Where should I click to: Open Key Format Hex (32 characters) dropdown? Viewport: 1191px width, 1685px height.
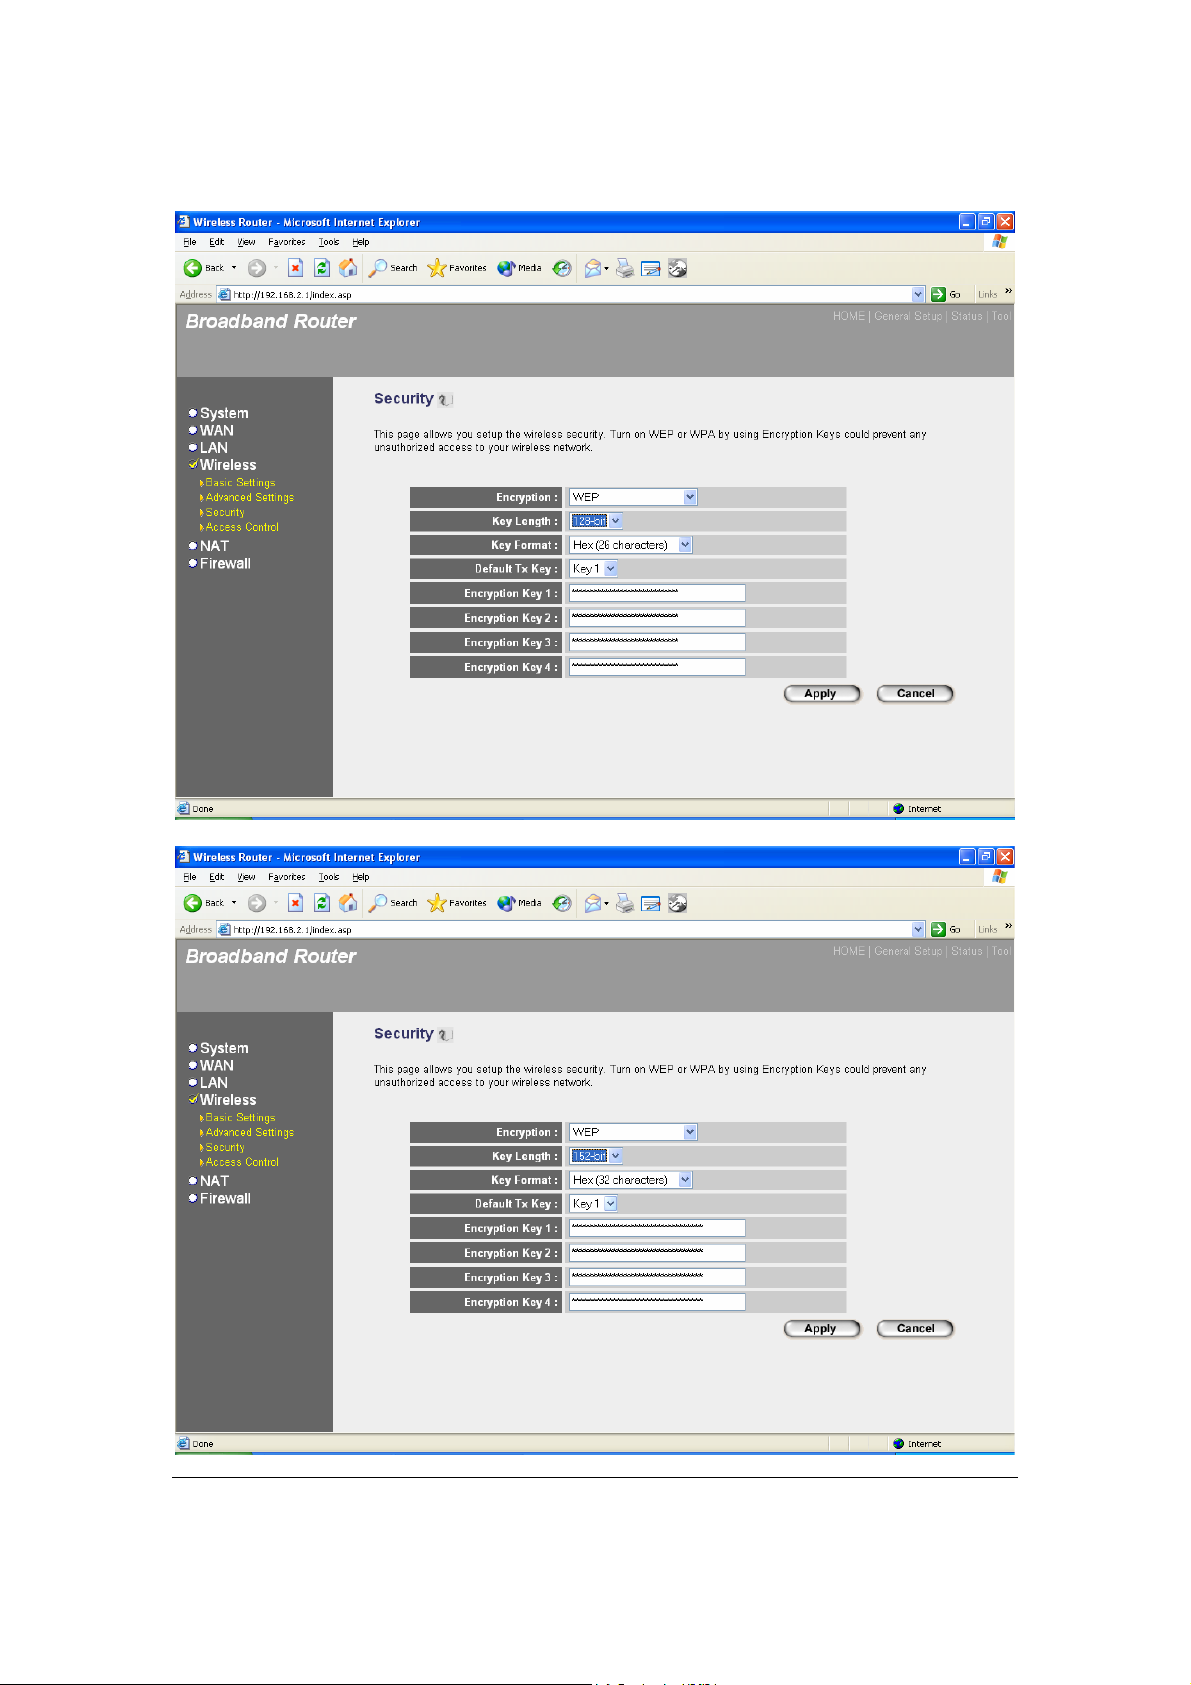[x=630, y=1180]
